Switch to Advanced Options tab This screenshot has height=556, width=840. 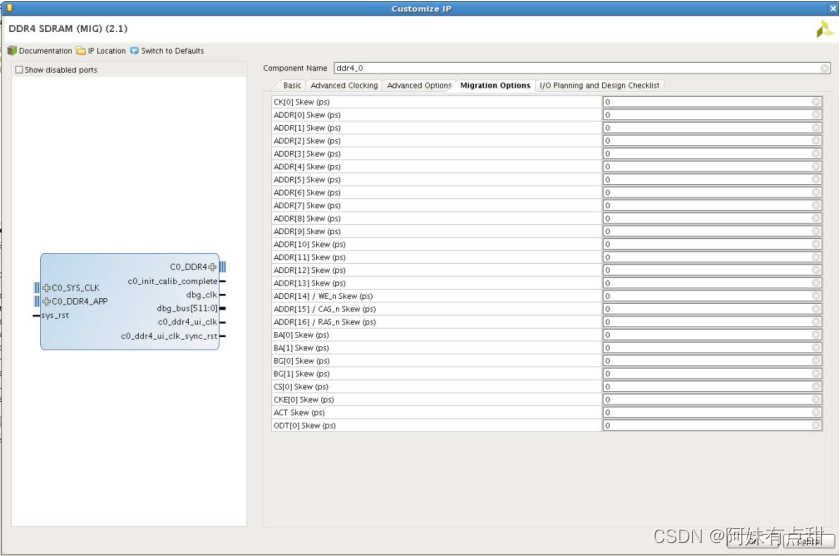(x=419, y=85)
